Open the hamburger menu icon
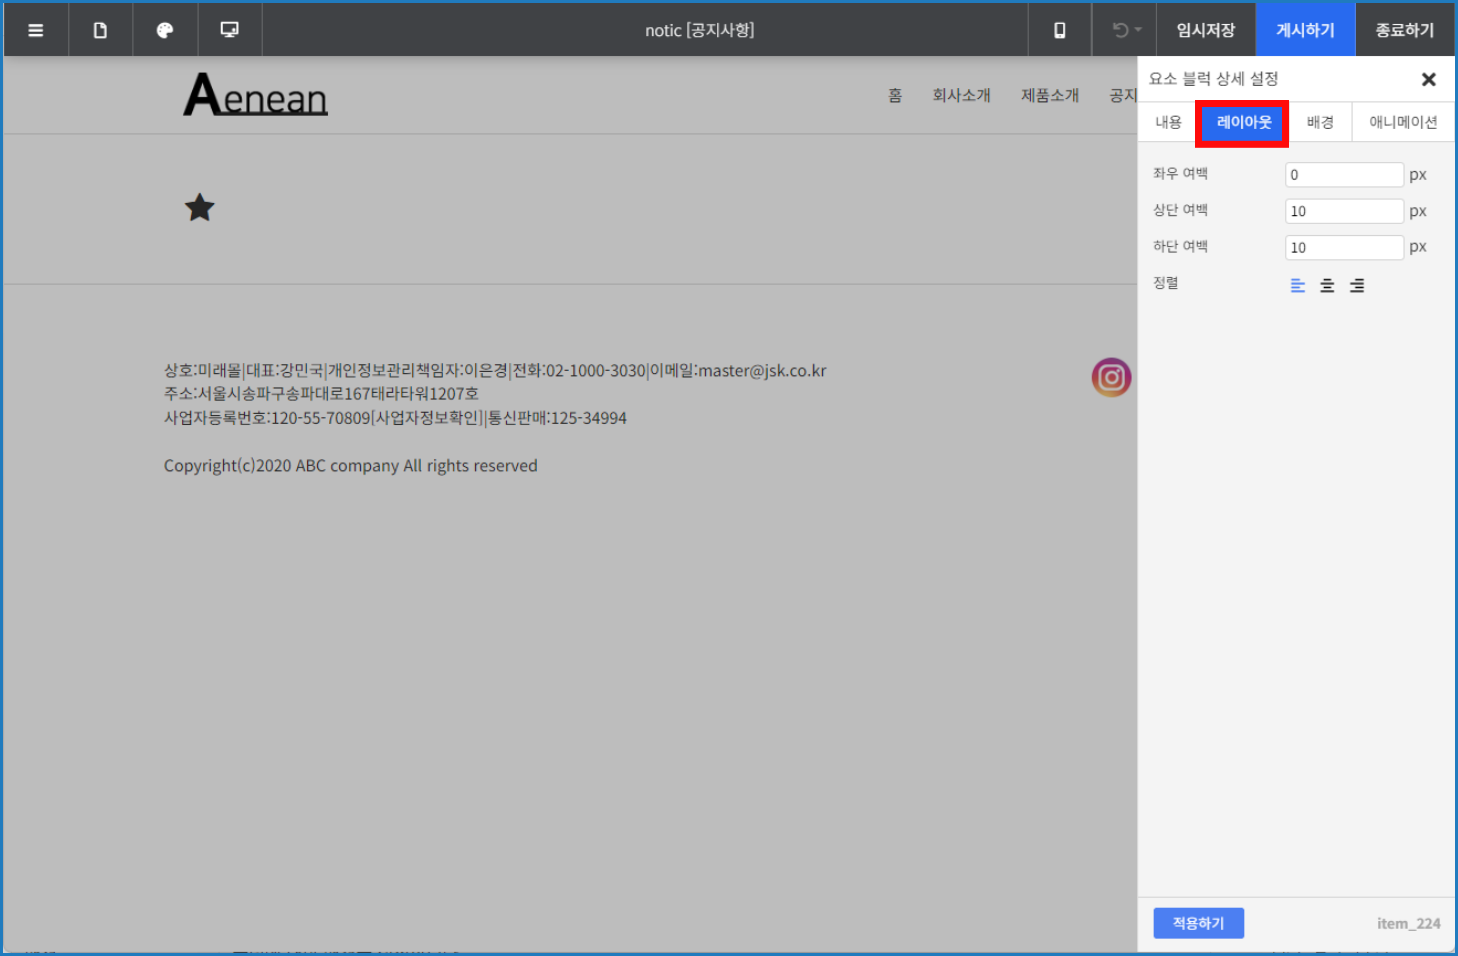 36,30
